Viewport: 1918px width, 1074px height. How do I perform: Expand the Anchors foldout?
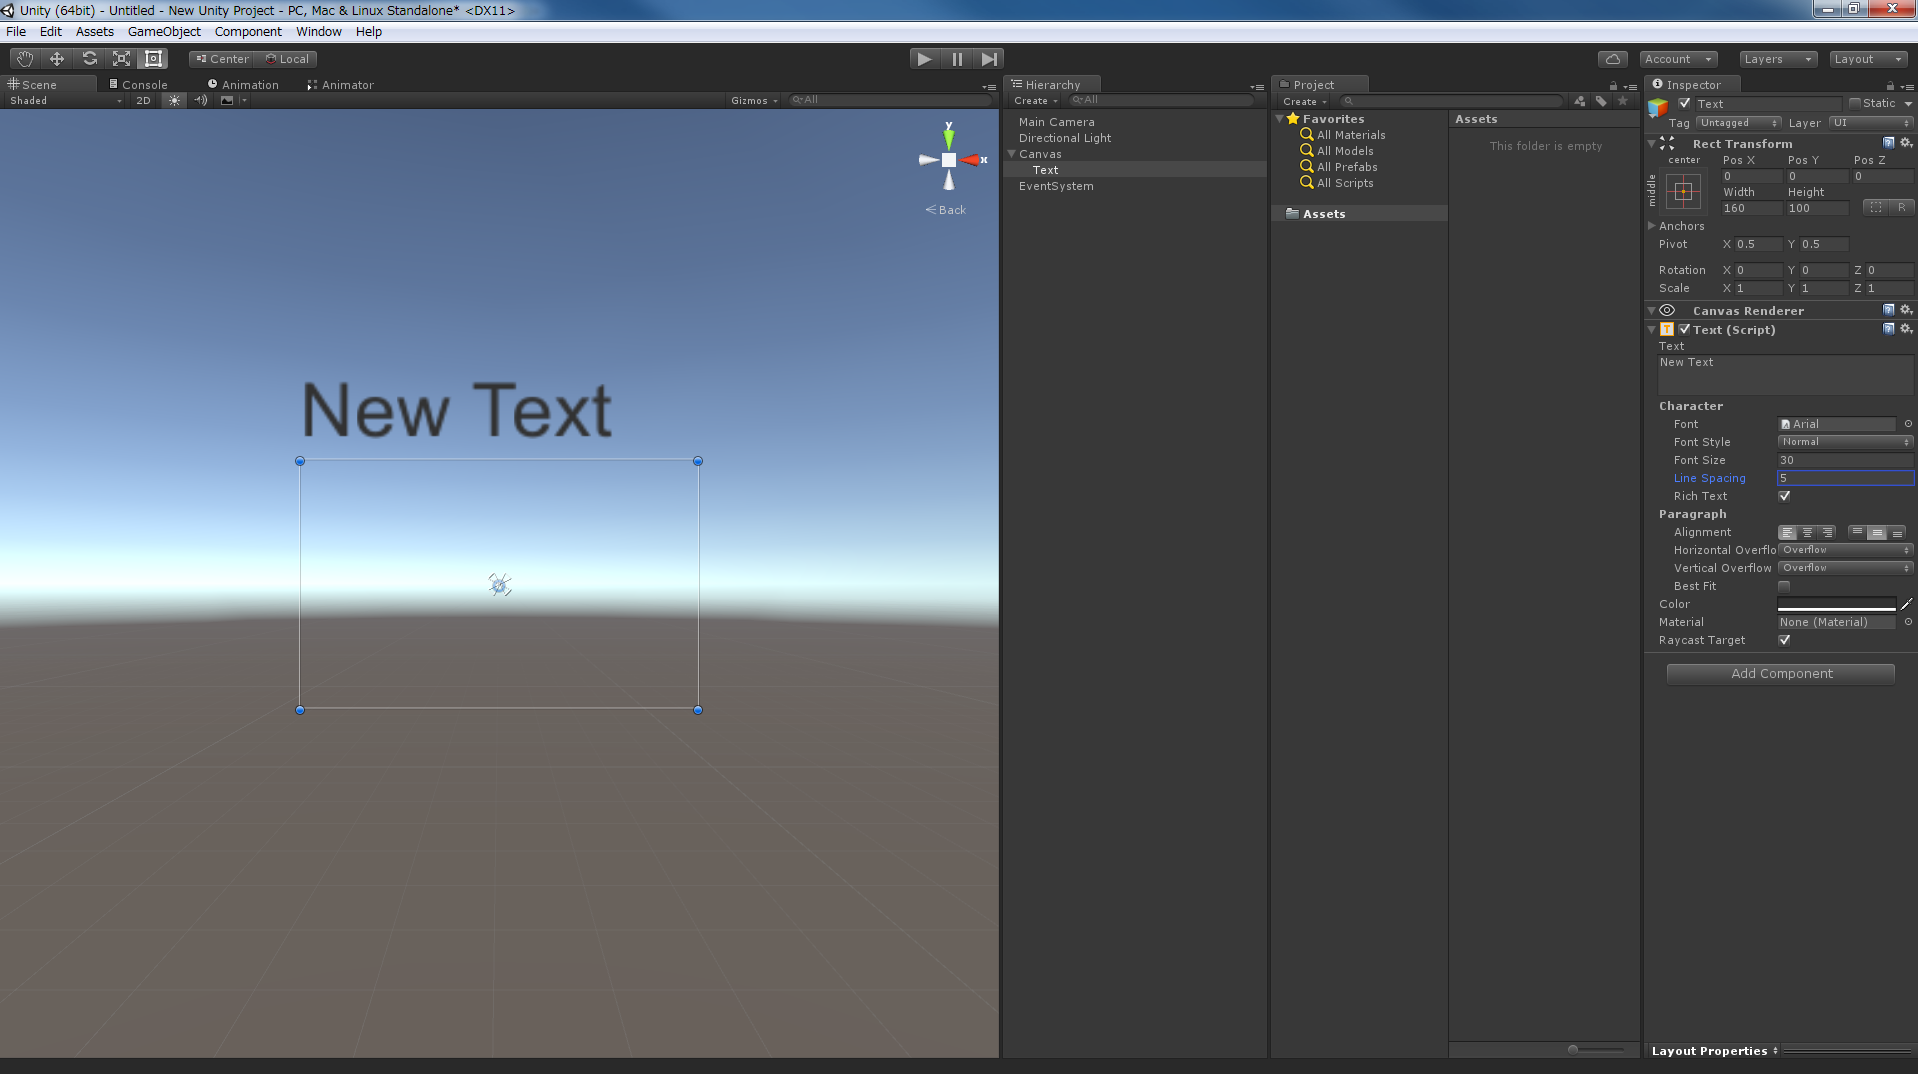(1652, 226)
